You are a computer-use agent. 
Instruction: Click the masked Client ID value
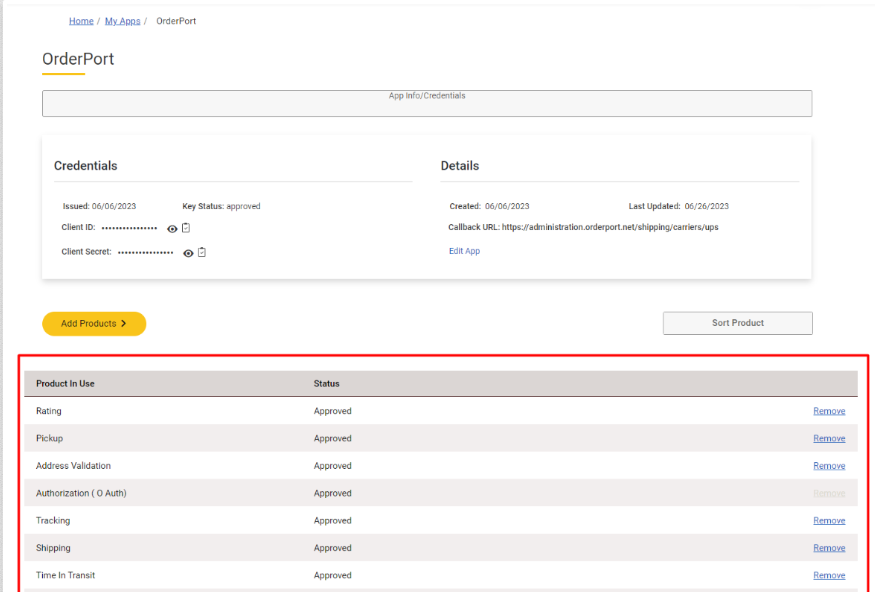tap(129, 228)
